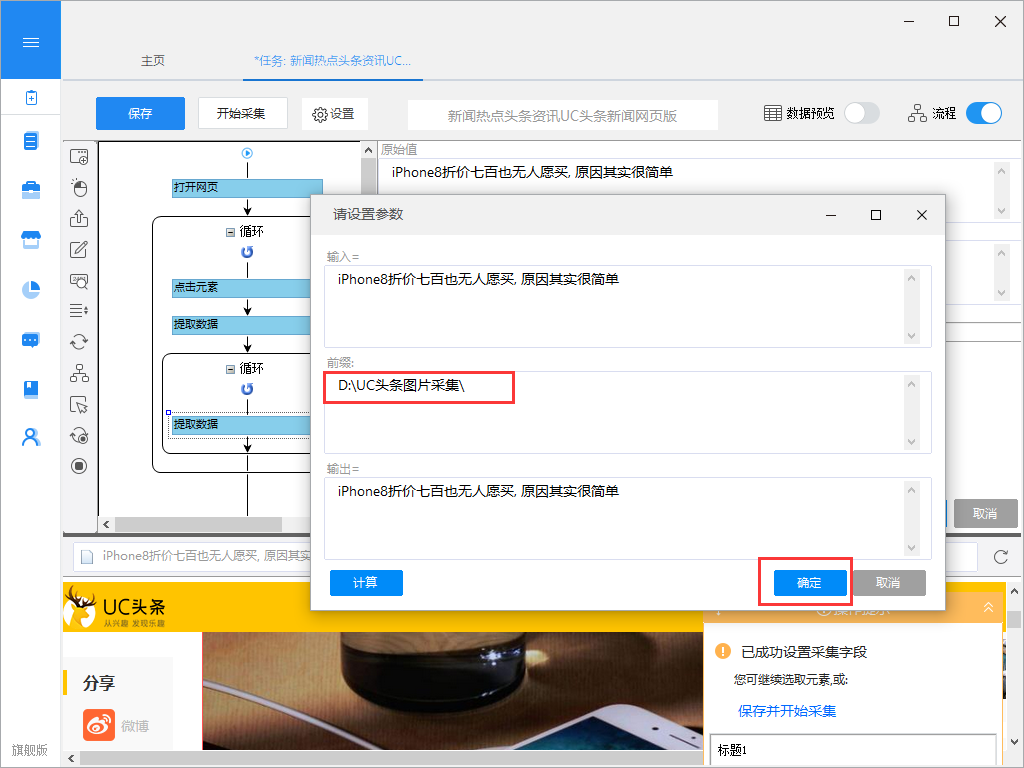Select the stop square tool in workflow toolbar
The height and width of the screenshot is (768, 1024).
tap(79, 466)
